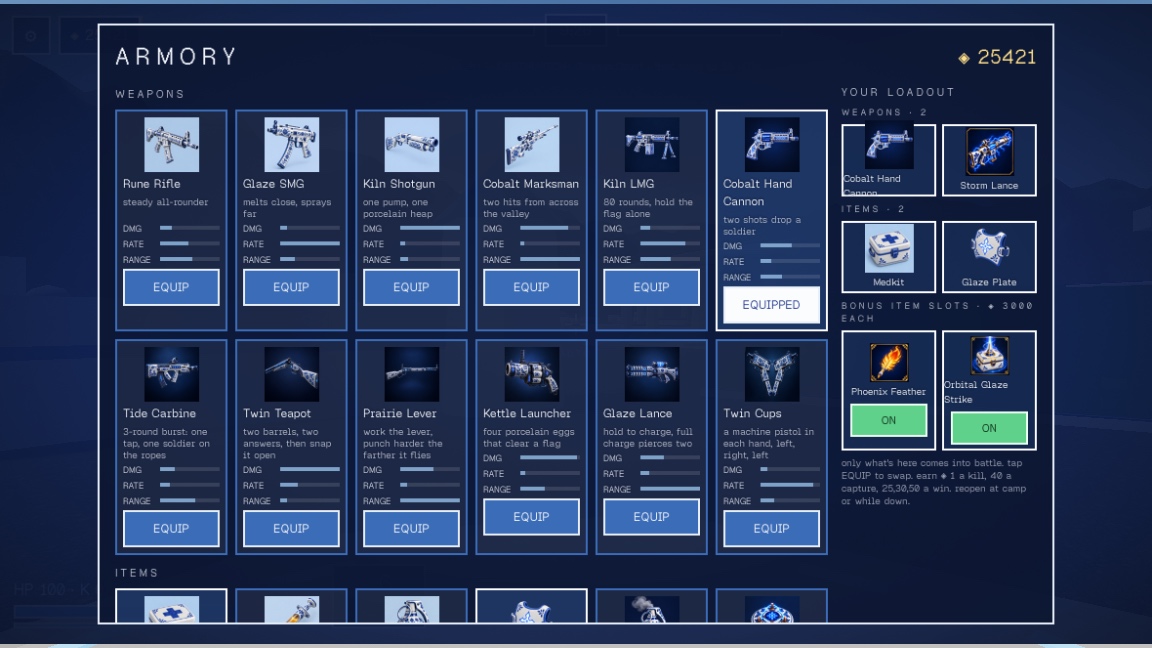Disable the Orbital Glaze Strike ON toggle

989,428
